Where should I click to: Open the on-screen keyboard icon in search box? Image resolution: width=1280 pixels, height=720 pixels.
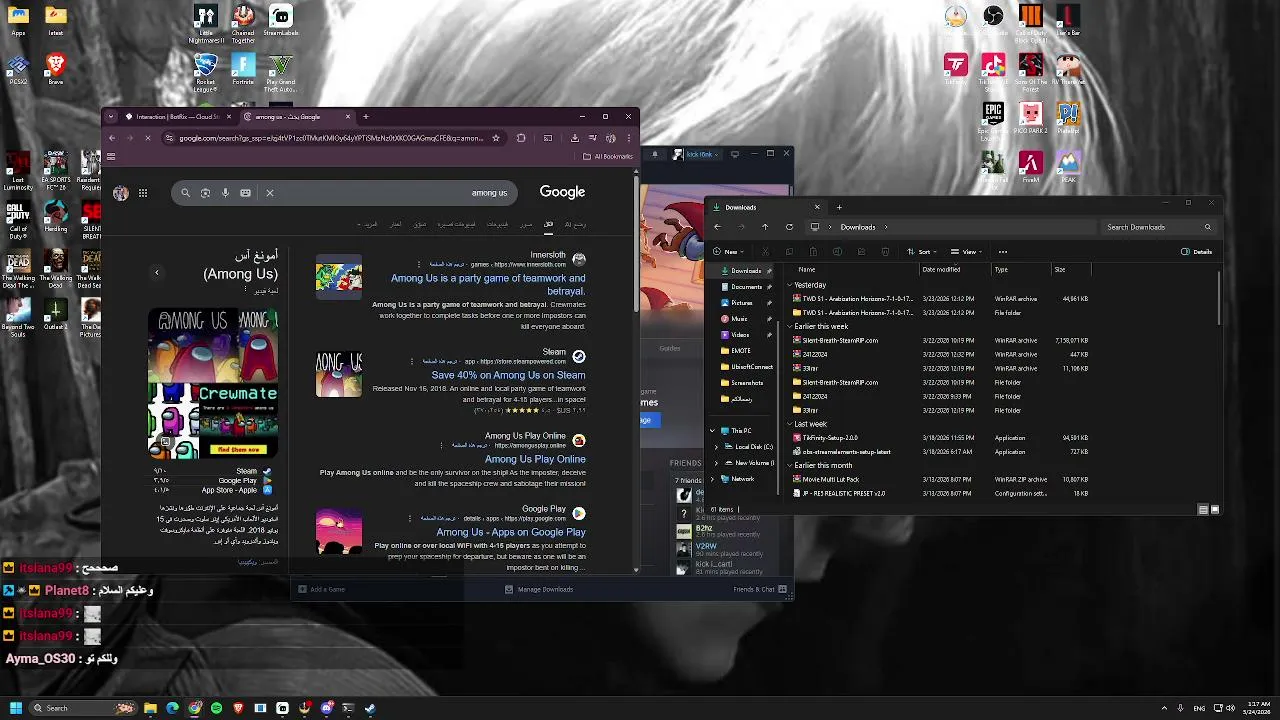245,193
